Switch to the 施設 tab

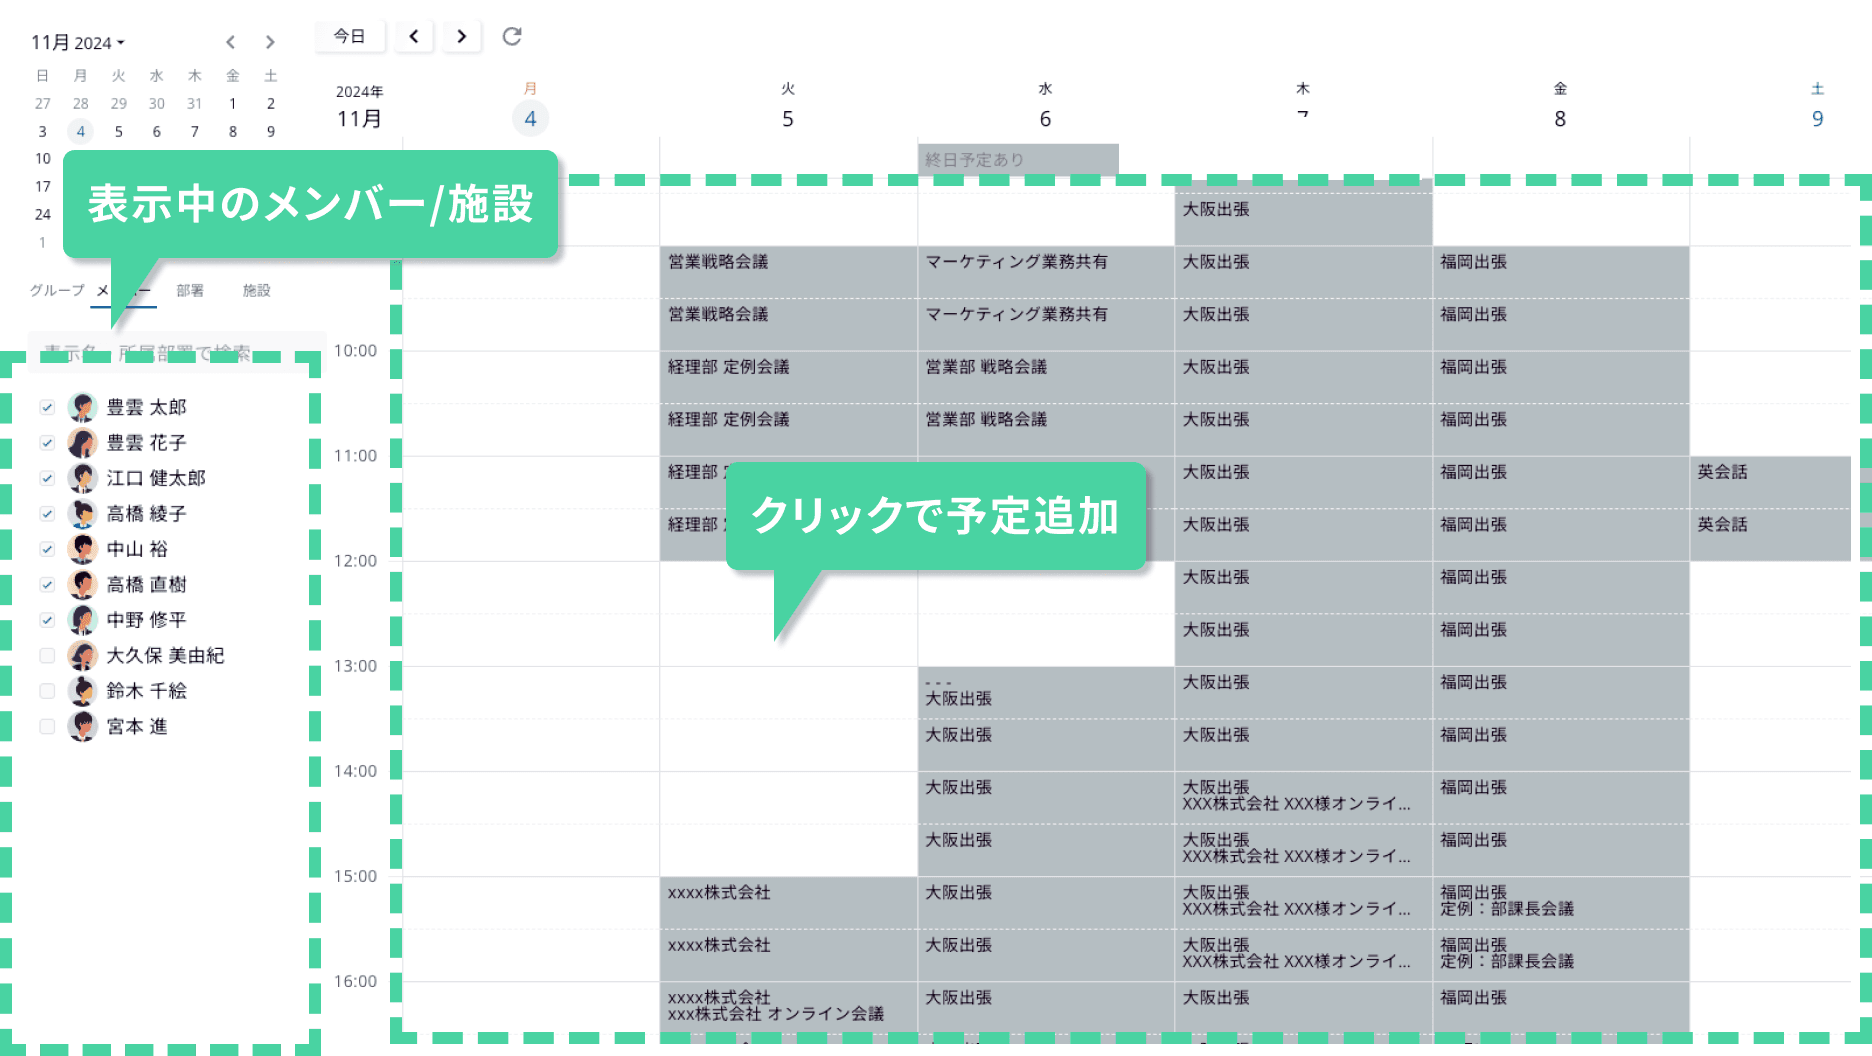pos(256,290)
